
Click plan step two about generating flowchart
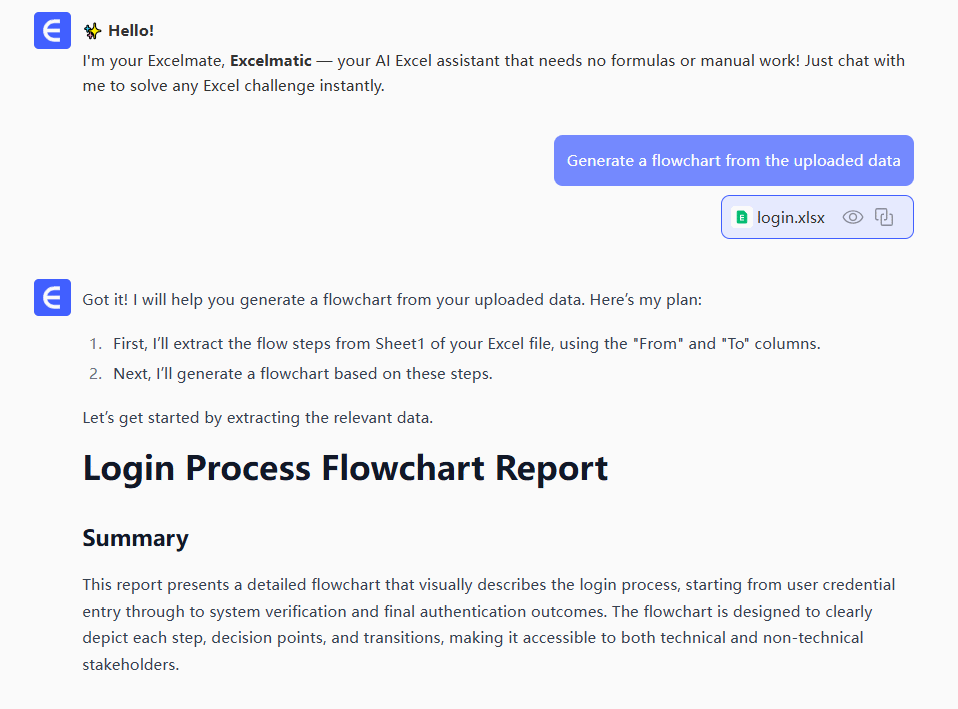click(x=302, y=375)
